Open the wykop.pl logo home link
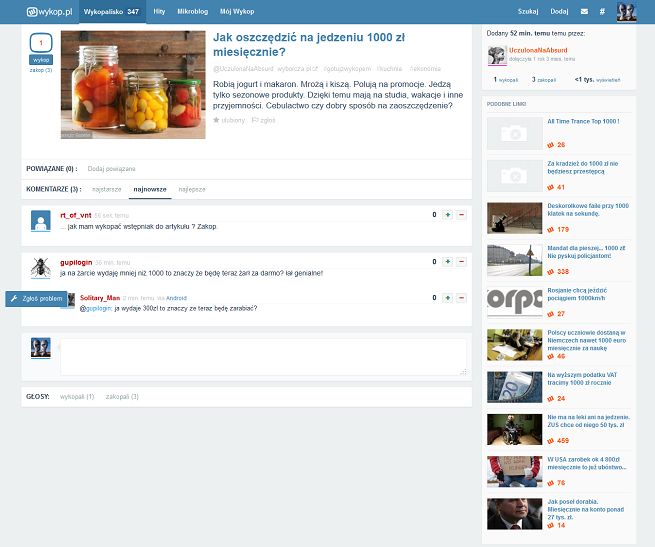 click(50, 12)
